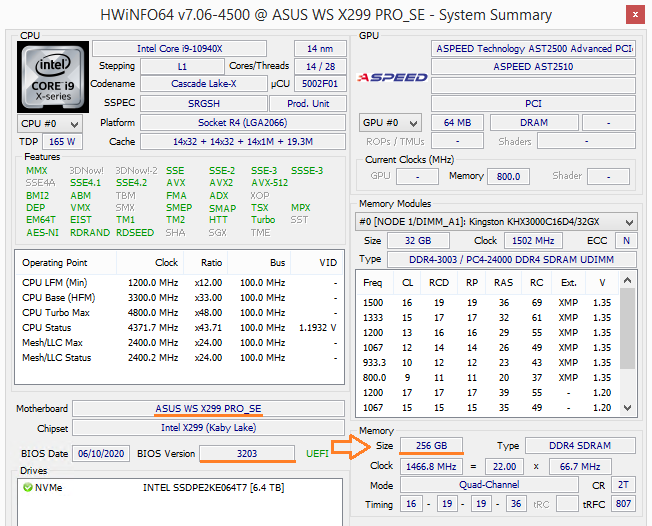This screenshot has height=526, width=652.
Task: Click the AES-NI feature label
Action: [x=42, y=232]
